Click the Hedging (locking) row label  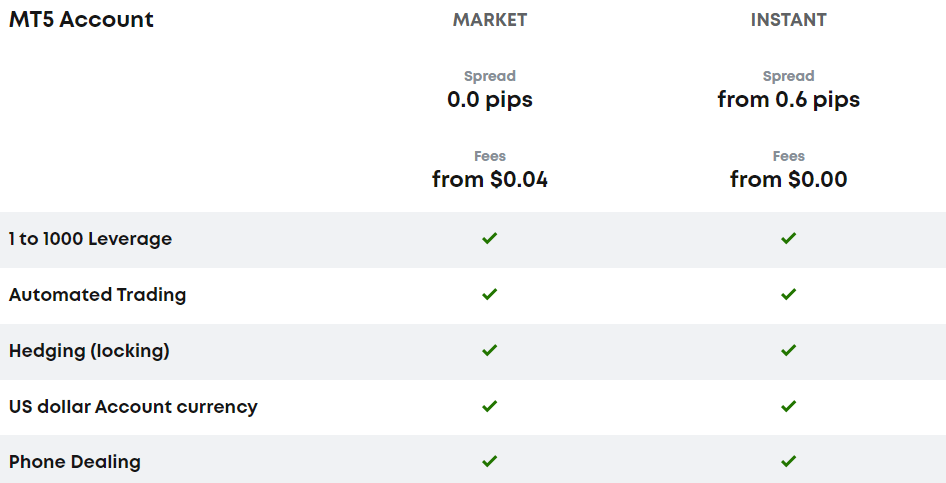89,351
